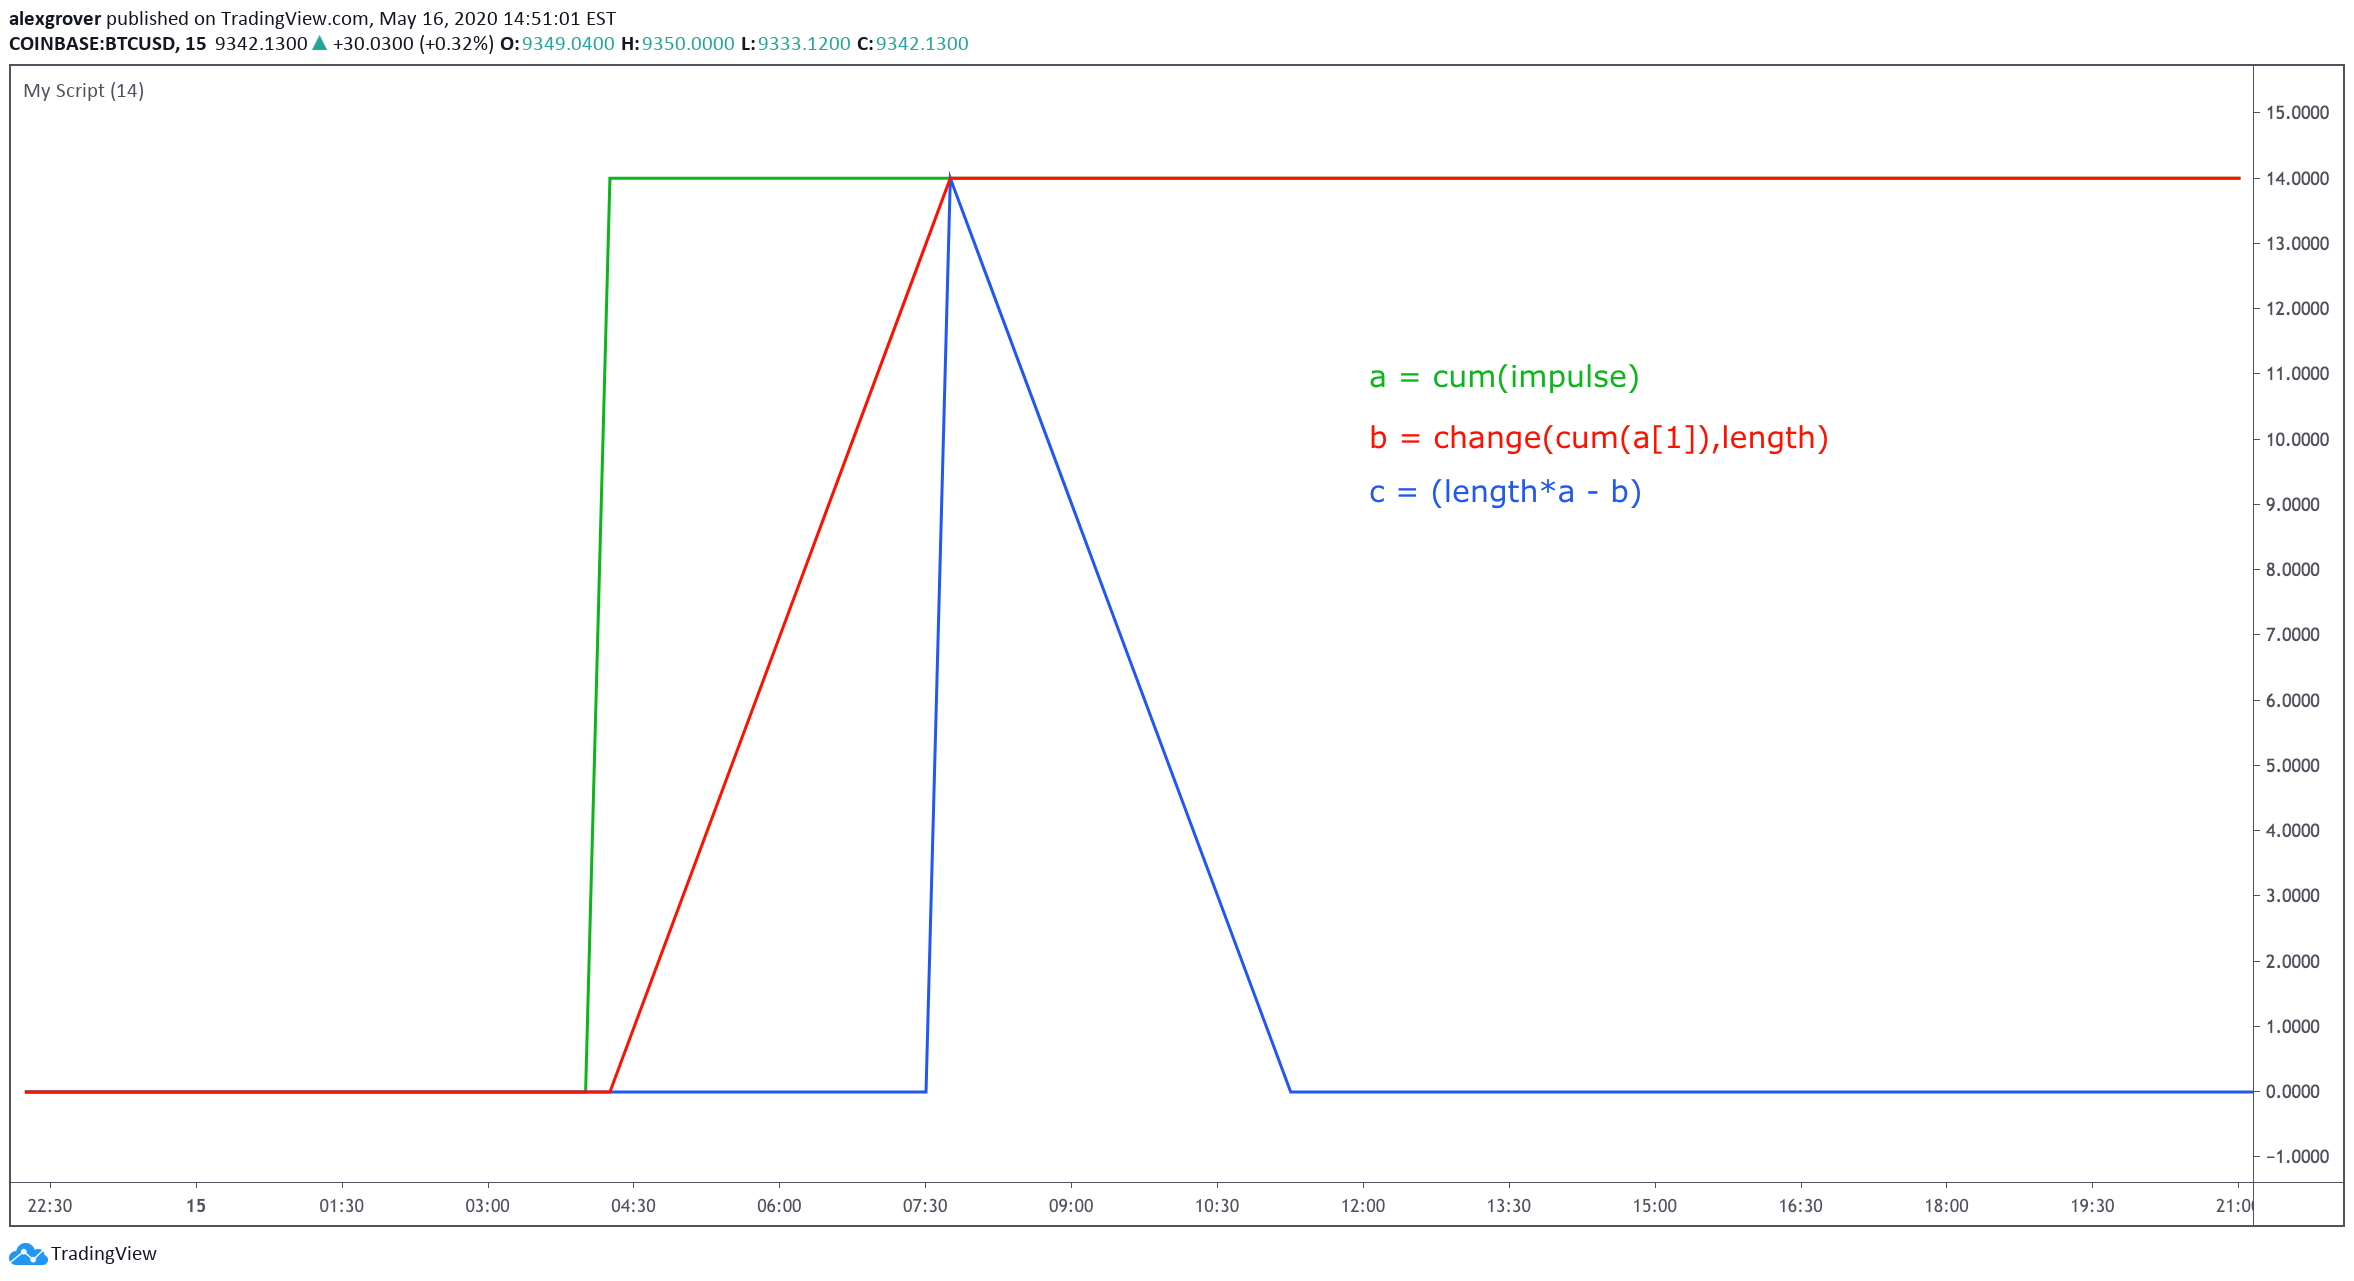Click the 15.0000 price axis label
Screen dimensions: 2354x1281
pyautogui.click(x=2297, y=113)
